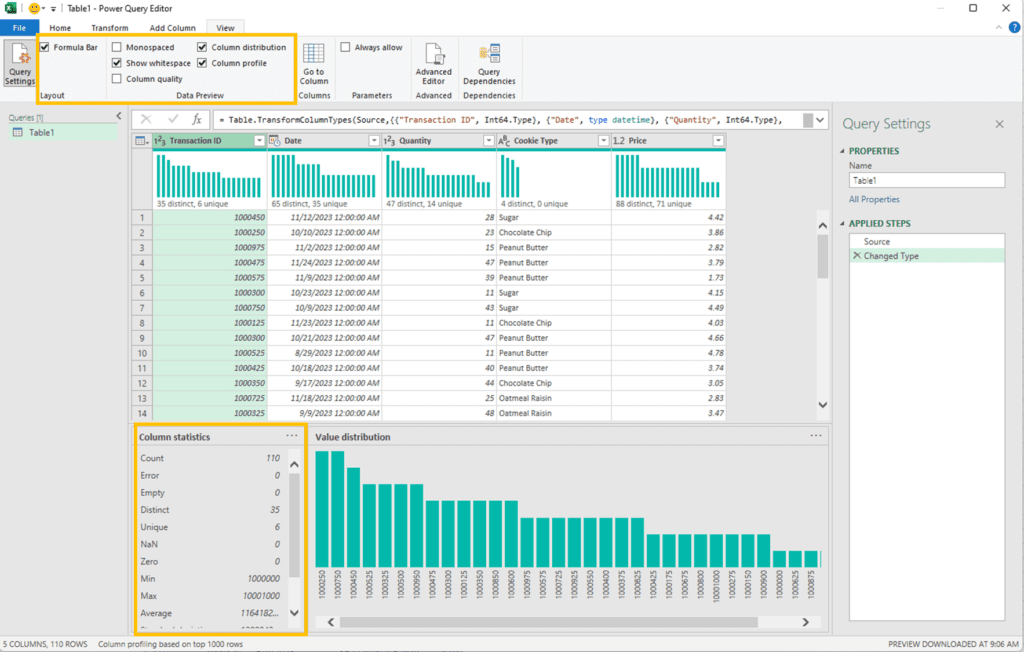Click the Date column data type icon

point(274,141)
